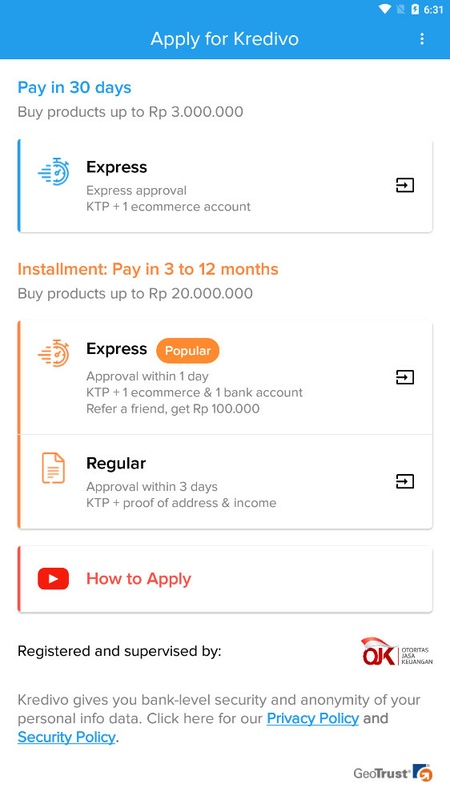Tap the arrow icon for Regular option

(405, 481)
